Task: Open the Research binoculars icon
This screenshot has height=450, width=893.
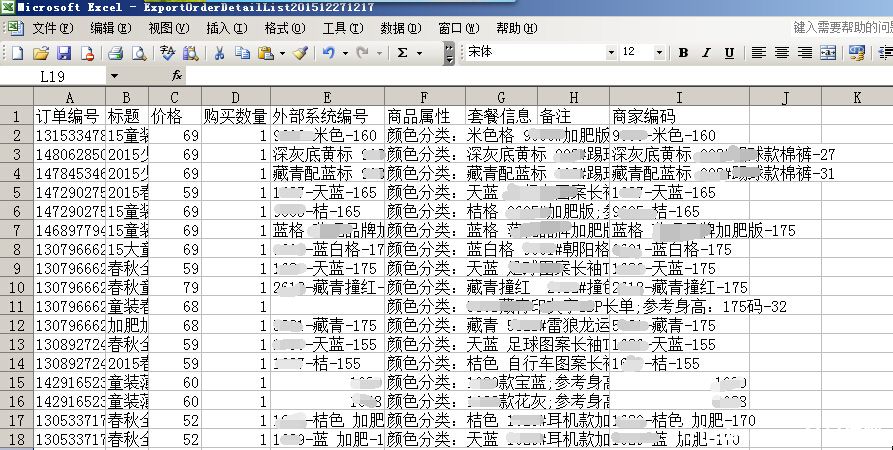Action: click(190, 53)
